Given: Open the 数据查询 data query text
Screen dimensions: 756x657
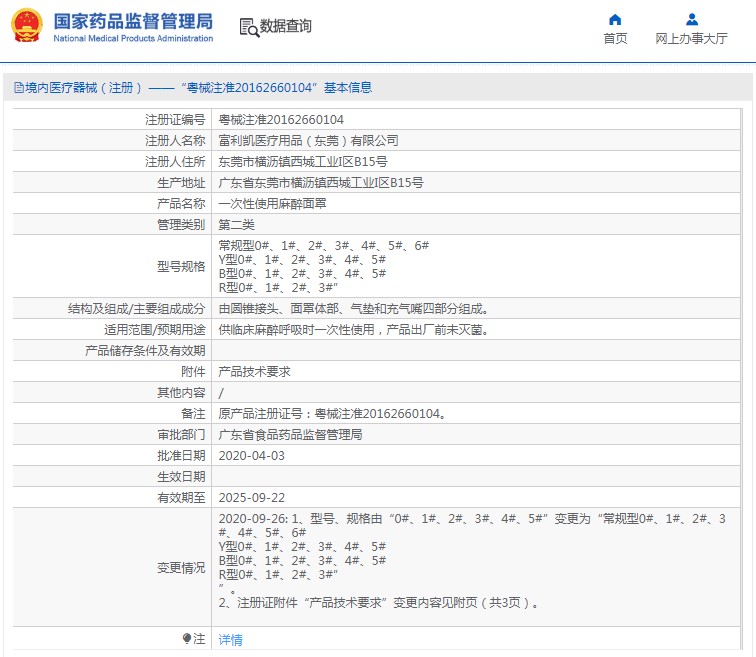Looking at the screenshot, I should coord(286,27).
